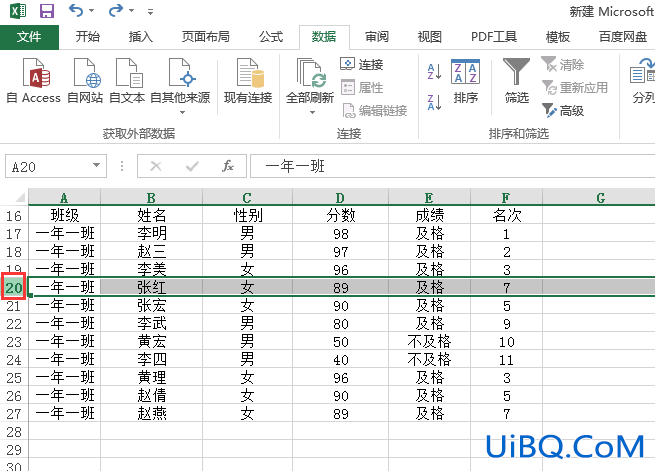This screenshot has height=471, width=655.
Task: Switch to the 审阅 tab
Action: [377, 37]
